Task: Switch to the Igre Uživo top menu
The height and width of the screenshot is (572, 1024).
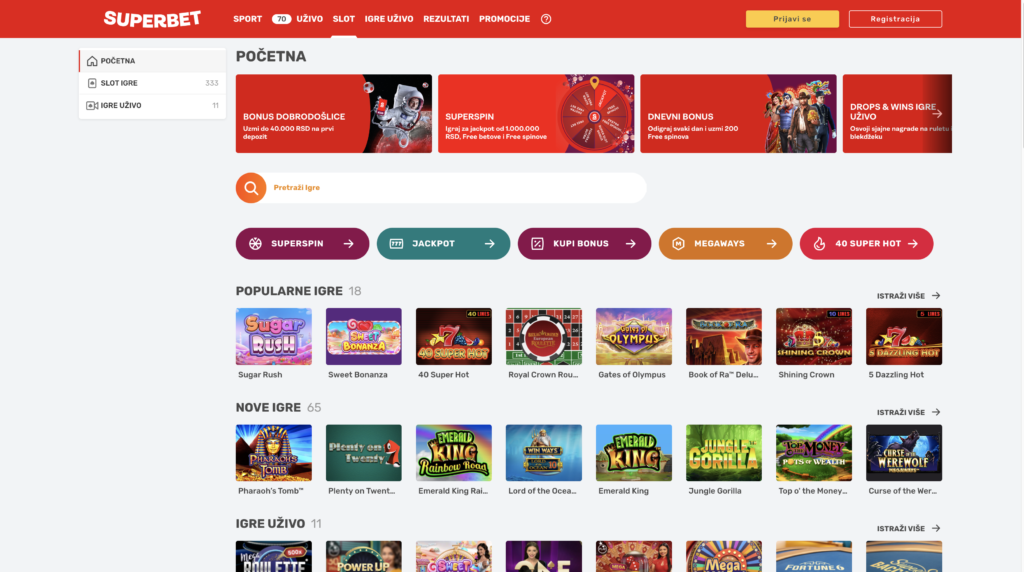Action: [389, 19]
